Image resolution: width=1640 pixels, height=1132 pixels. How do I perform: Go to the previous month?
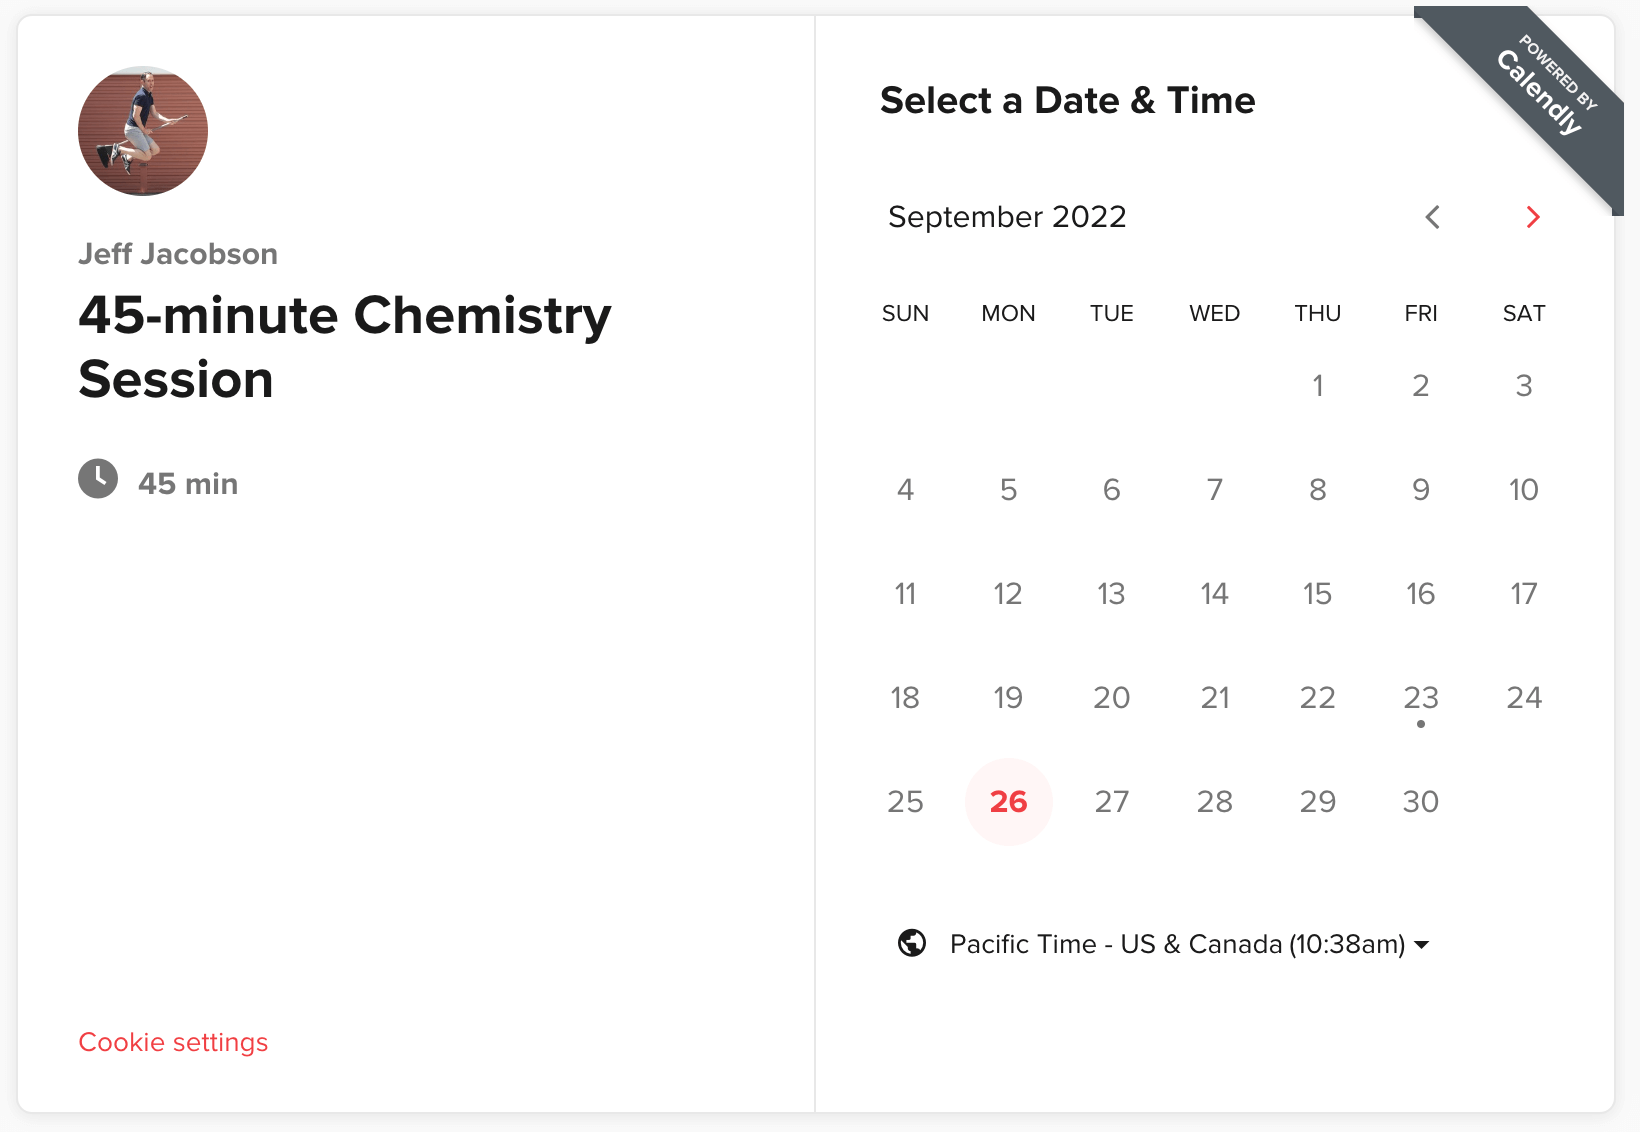point(1432,217)
